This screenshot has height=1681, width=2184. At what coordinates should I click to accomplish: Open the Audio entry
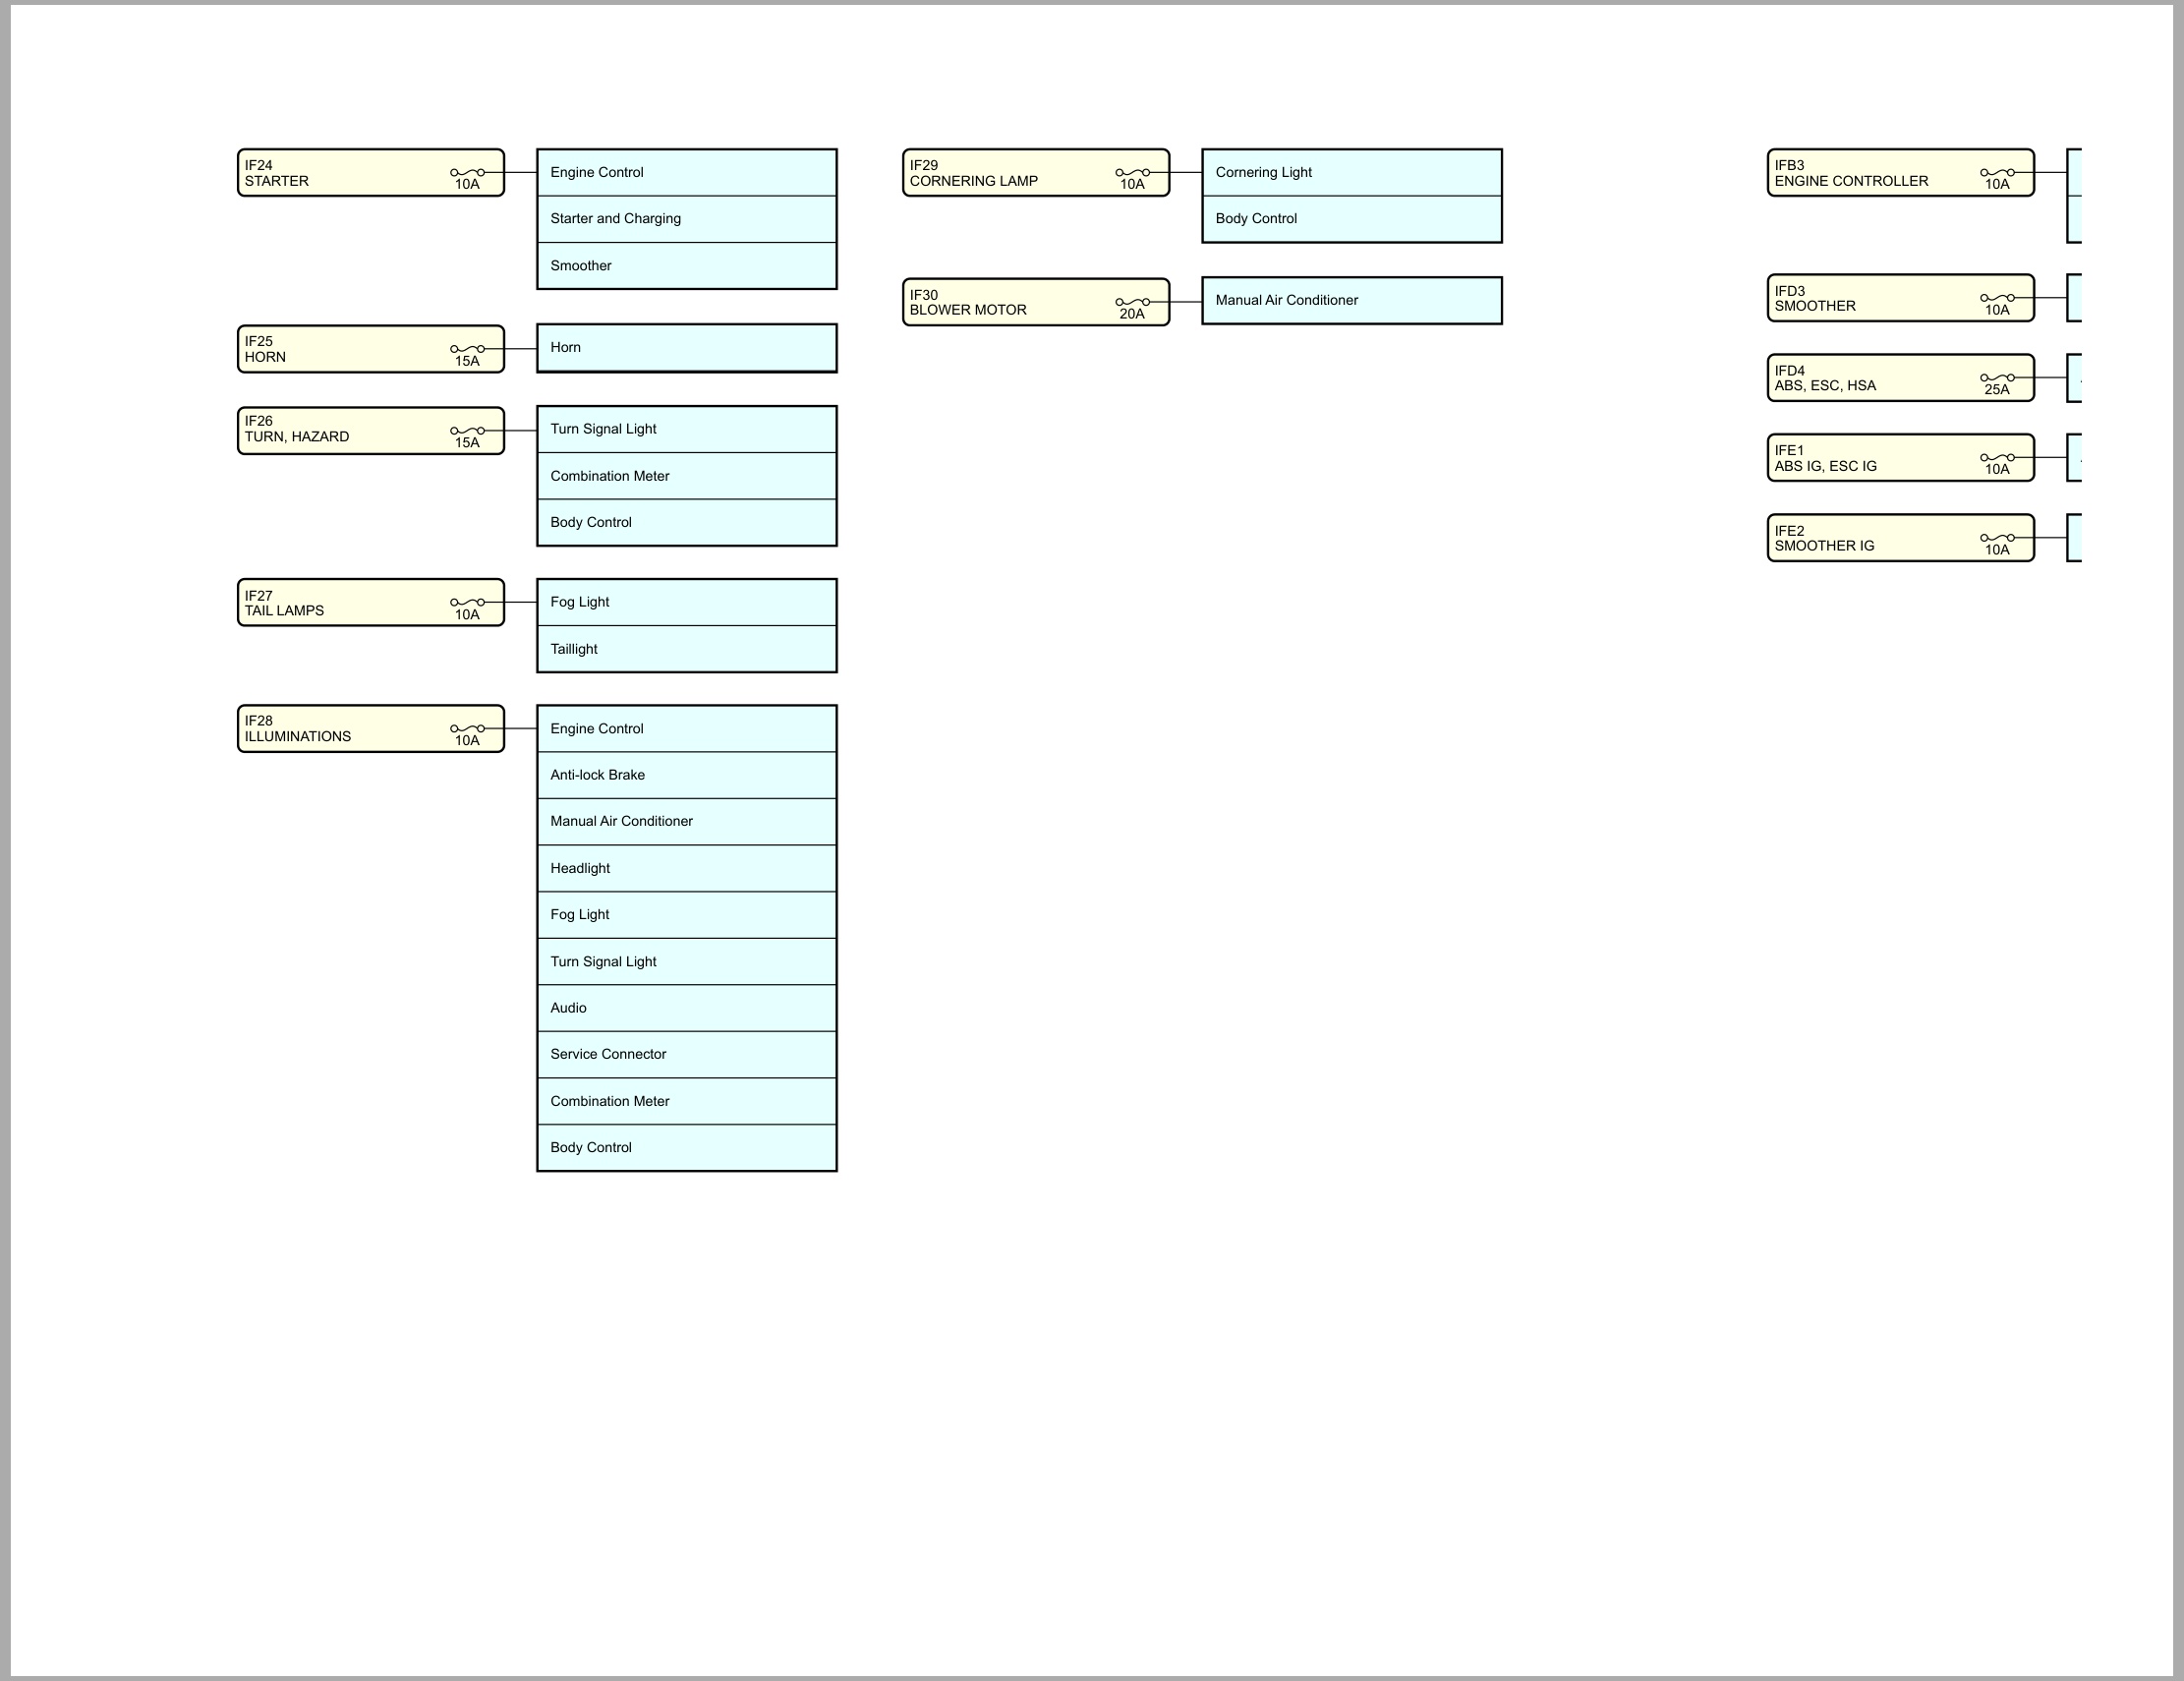tap(687, 1008)
